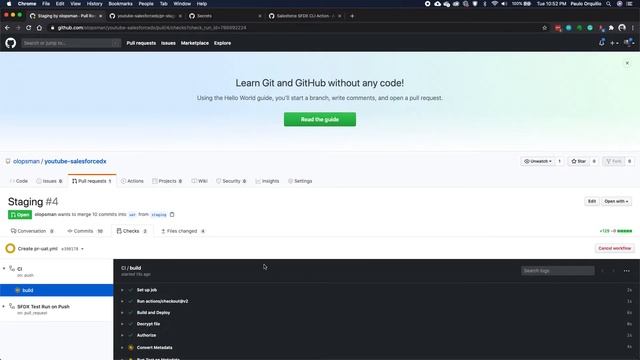Open the Commits tab
The height and width of the screenshot is (360, 640).
pyautogui.click(x=85, y=231)
